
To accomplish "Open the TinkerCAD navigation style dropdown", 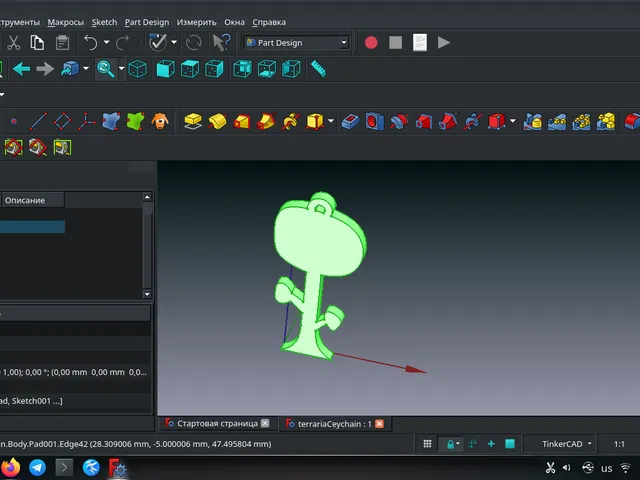I will click(561, 444).
